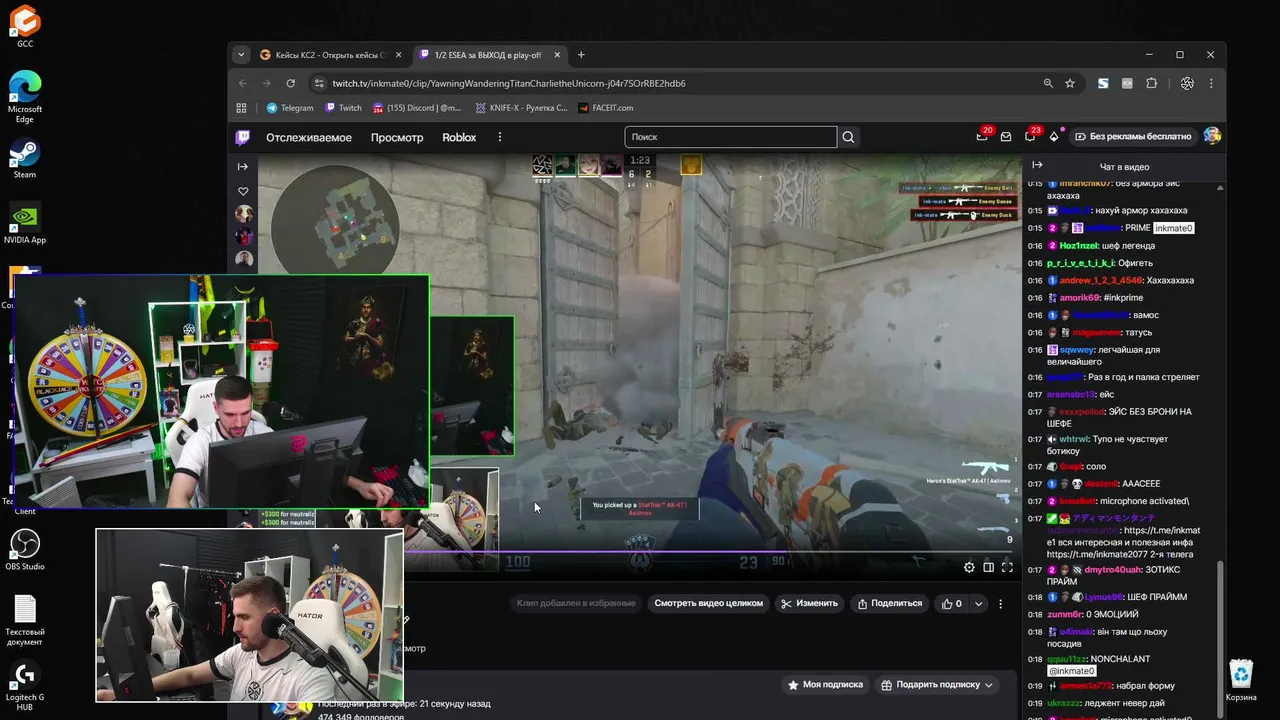Image resolution: width=1280 pixels, height=720 pixels.
Task: Open the Roblox nav link
Action: pos(459,137)
